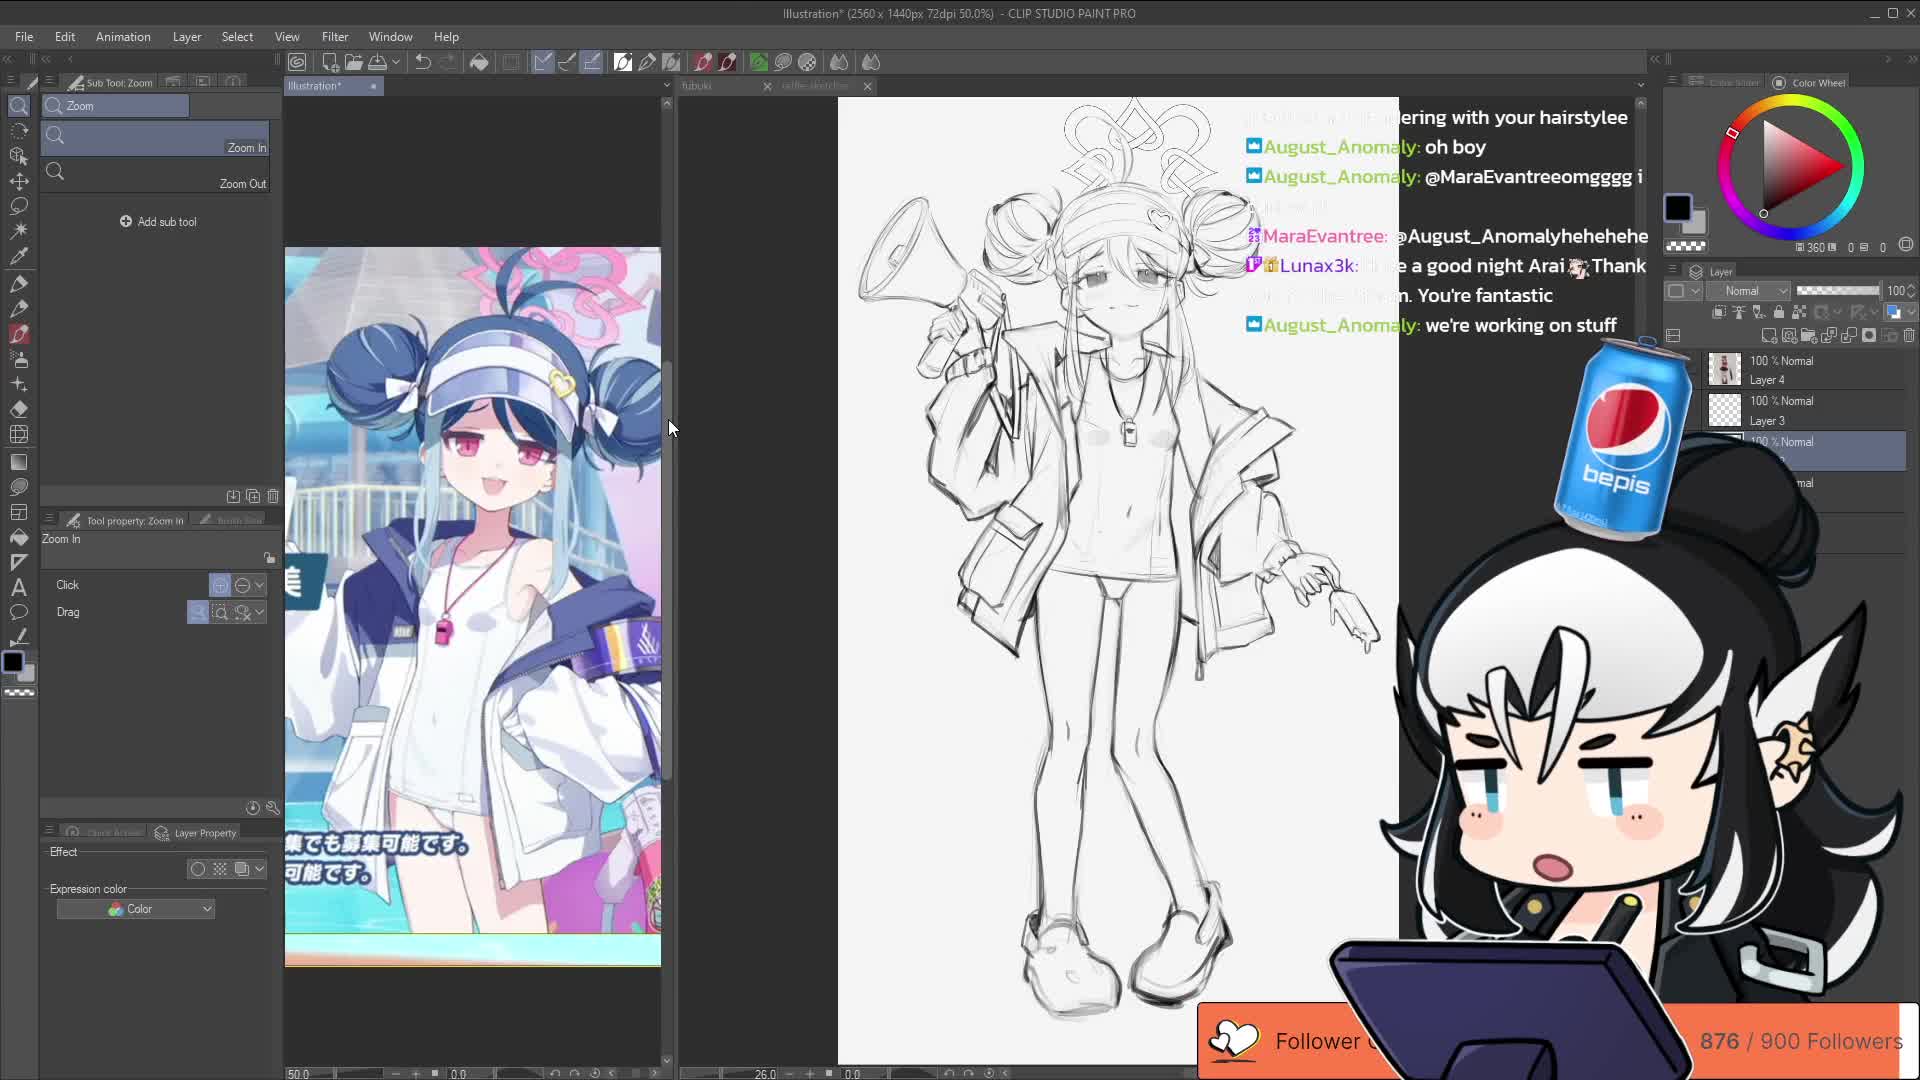This screenshot has height=1080, width=1920.
Task: Select transparent color swatch under color wheel
Action: tap(1686, 247)
